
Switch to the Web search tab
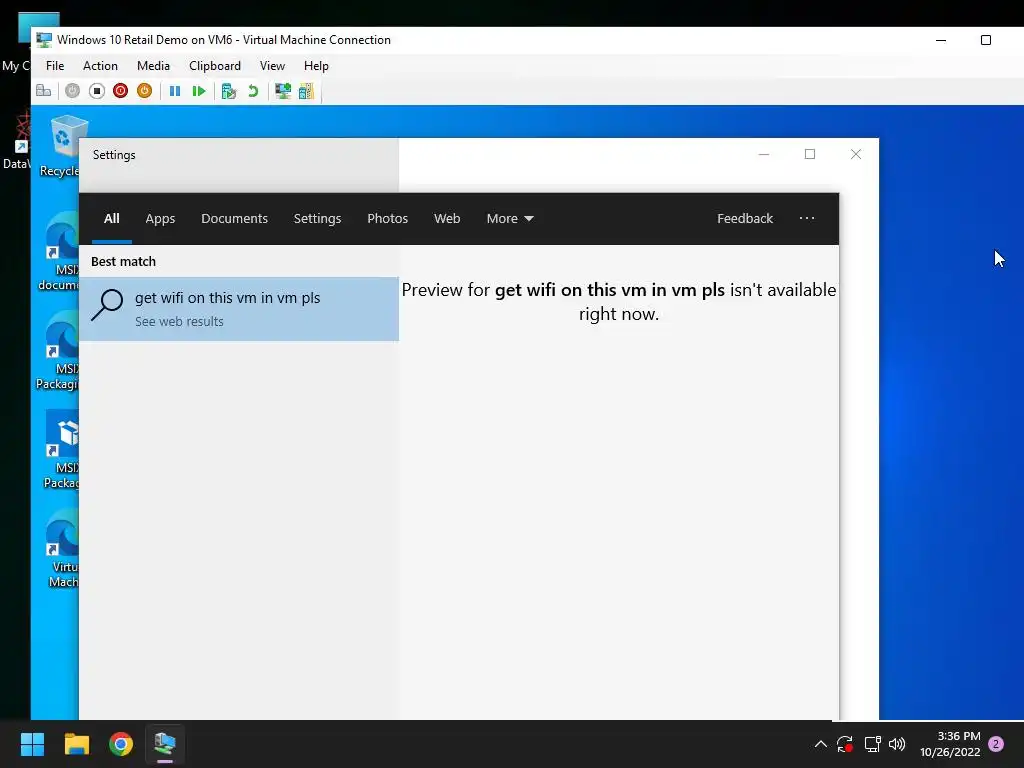coord(447,219)
